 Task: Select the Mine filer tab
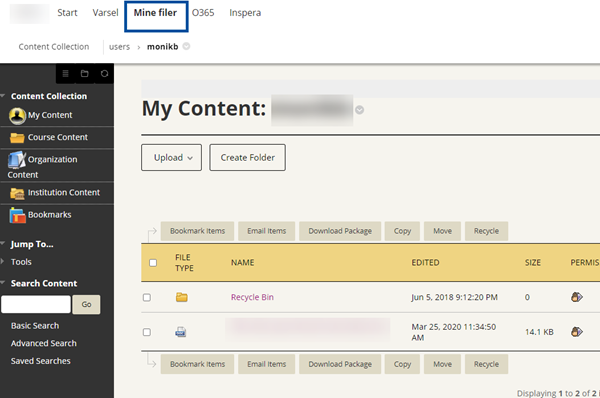155,16
